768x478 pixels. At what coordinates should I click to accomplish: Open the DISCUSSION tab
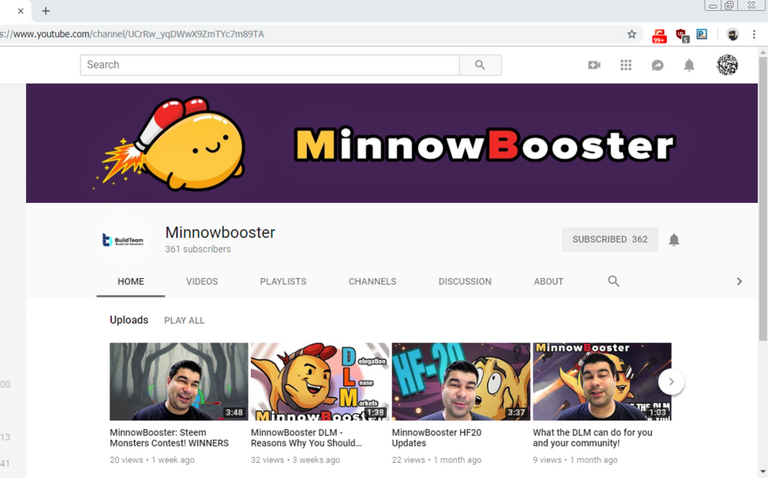(465, 282)
